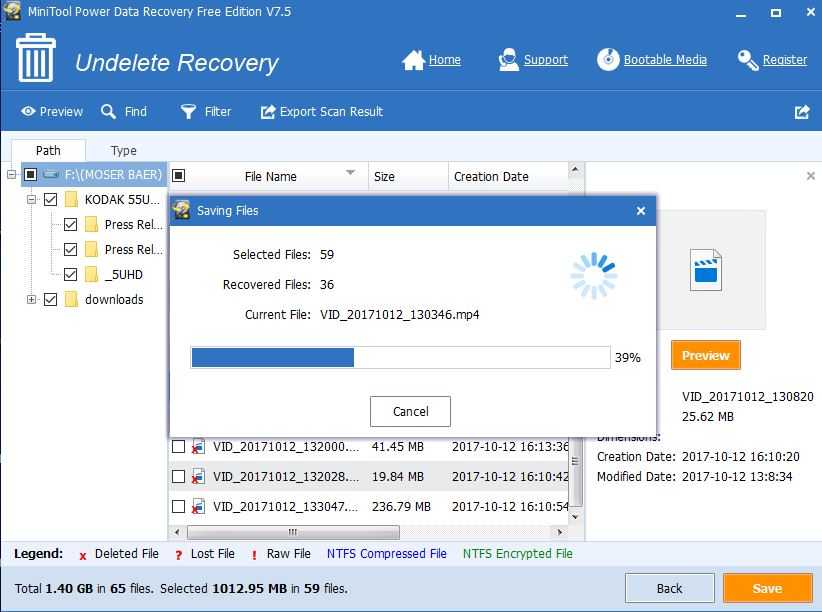Select the _5UHD folder icon
The width and height of the screenshot is (822, 612).
pyautogui.click(x=91, y=274)
